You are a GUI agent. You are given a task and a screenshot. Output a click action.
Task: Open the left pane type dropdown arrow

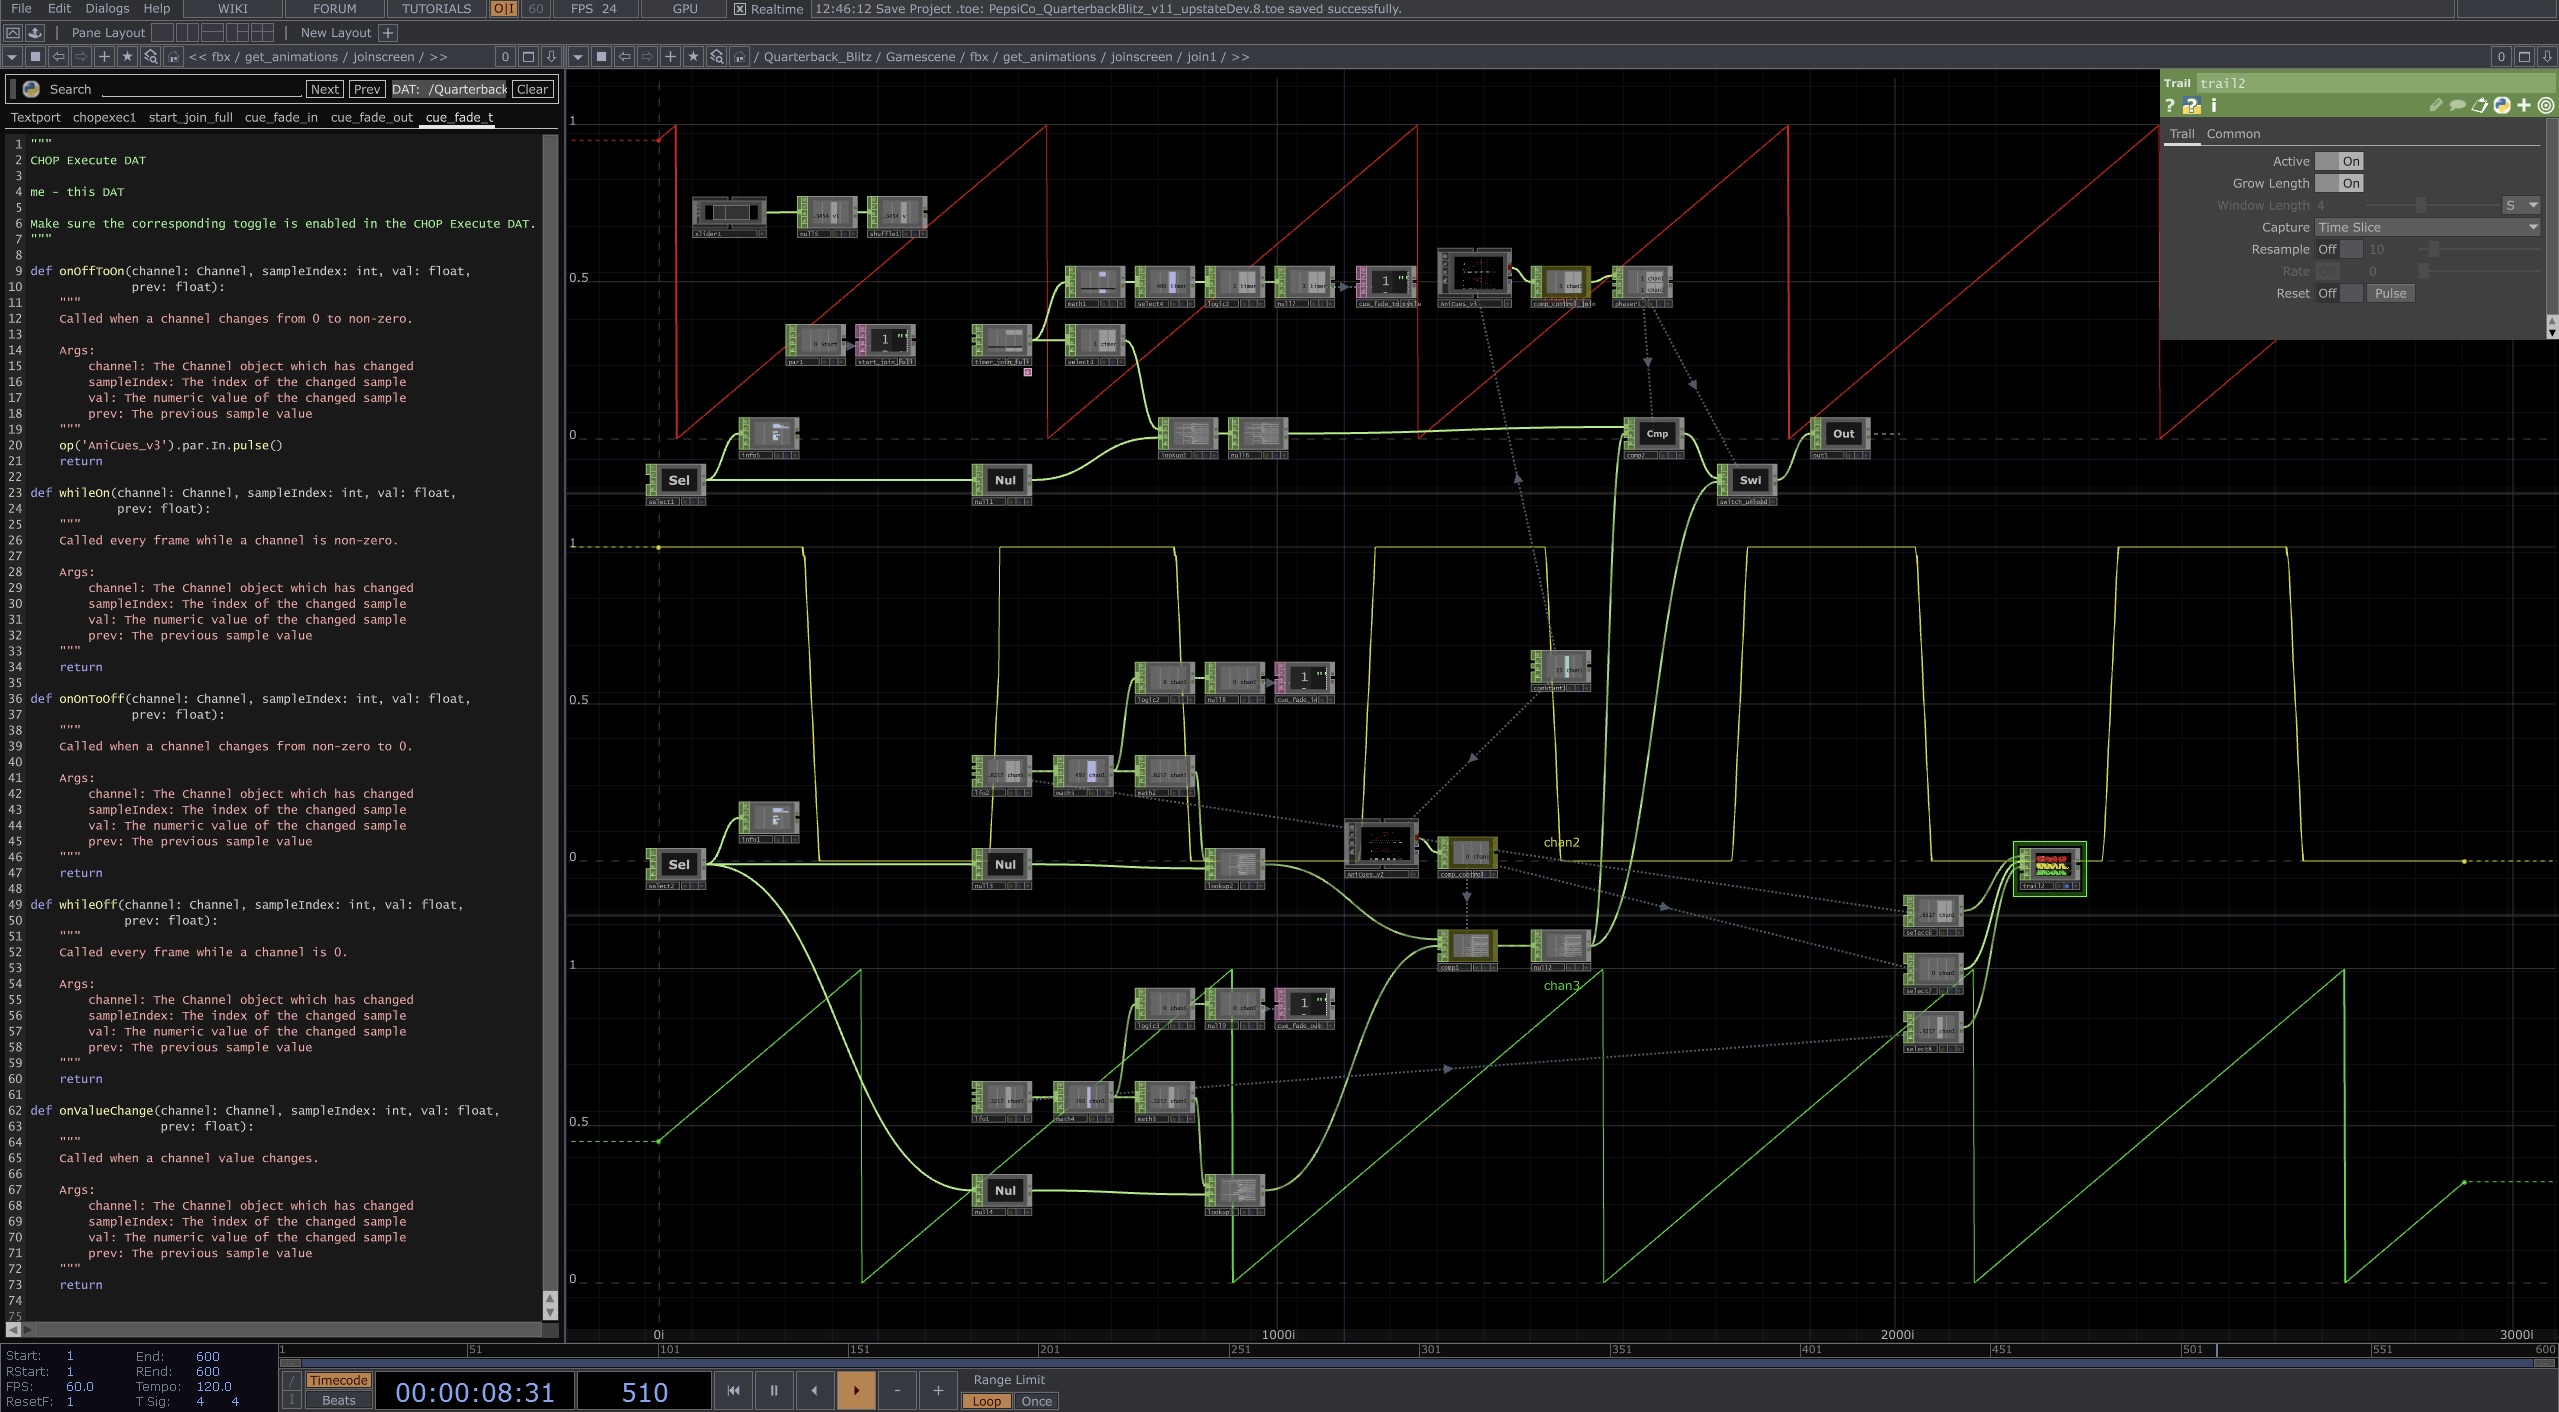tap(12, 57)
